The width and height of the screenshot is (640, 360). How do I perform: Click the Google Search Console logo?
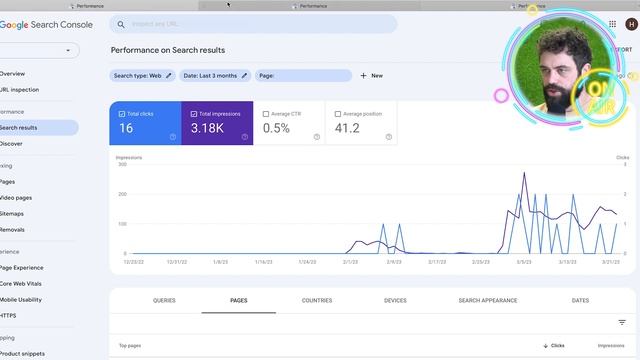pyautogui.click(x=46, y=24)
